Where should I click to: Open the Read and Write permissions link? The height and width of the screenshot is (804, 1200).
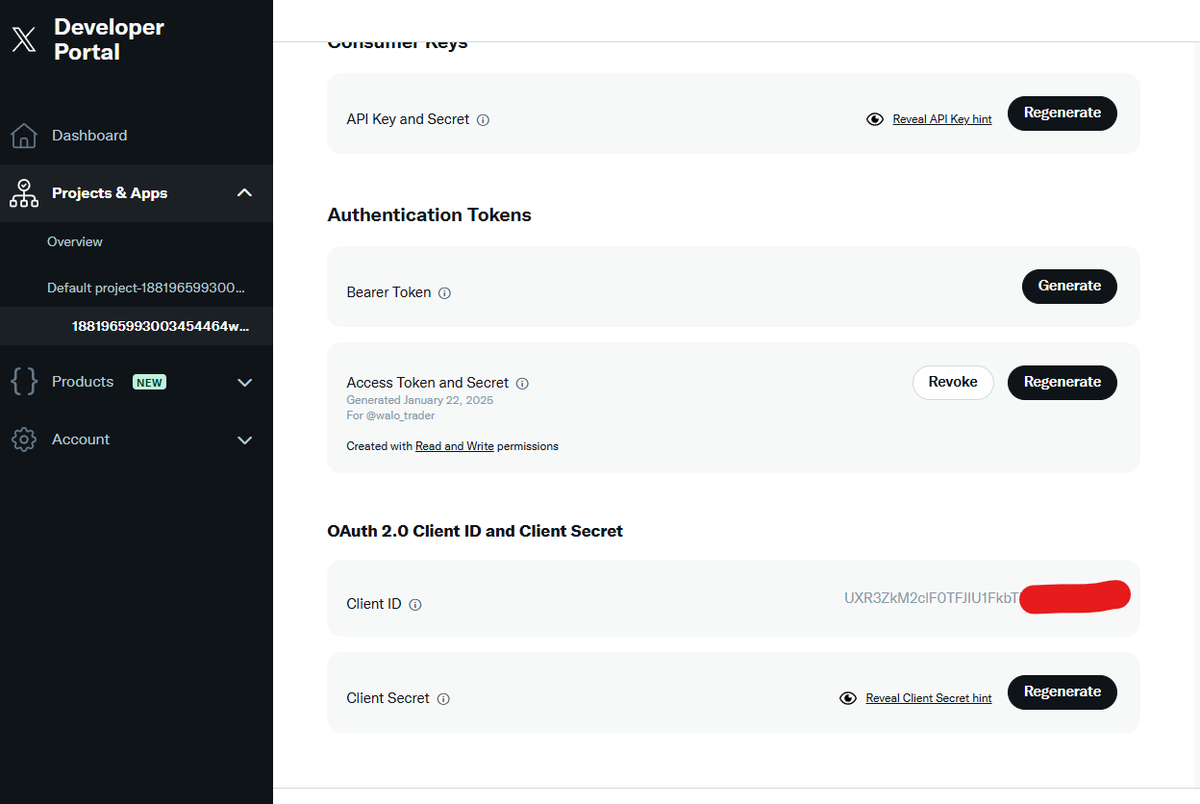455,446
